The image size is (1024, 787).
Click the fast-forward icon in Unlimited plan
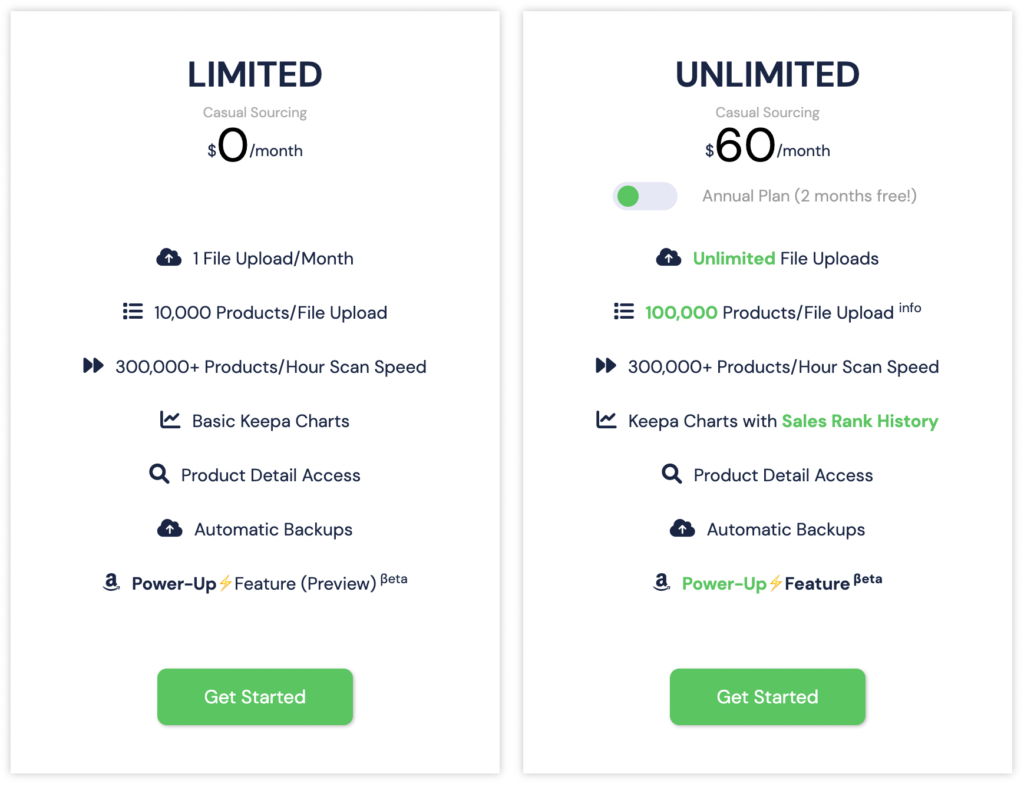[605, 366]
